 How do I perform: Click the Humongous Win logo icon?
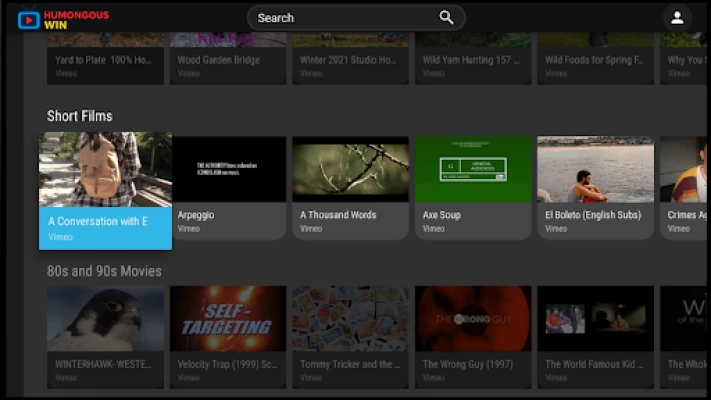click(29, 19)
